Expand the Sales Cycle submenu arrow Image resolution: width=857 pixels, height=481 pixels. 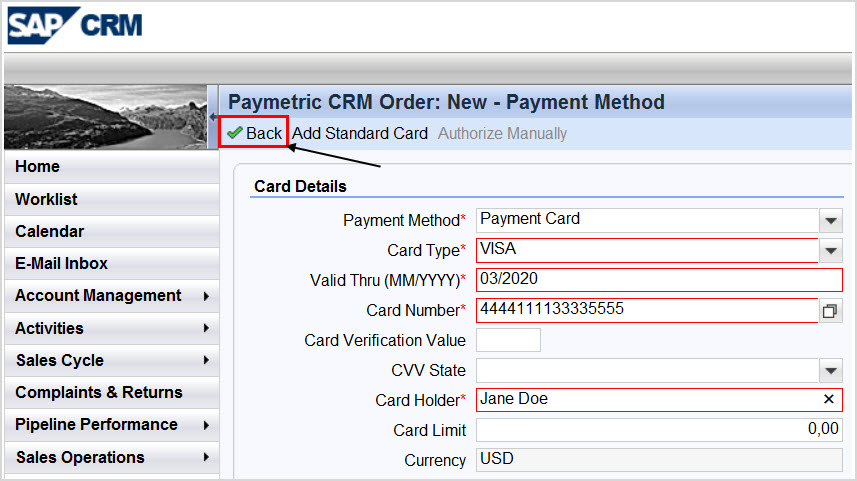[206, 360]
